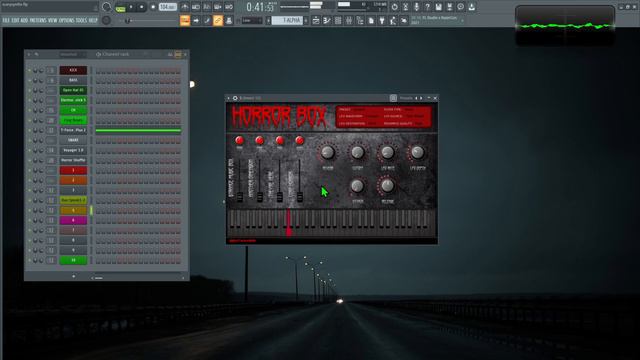Open the Channel rack view icon

[x=338, y=20]
